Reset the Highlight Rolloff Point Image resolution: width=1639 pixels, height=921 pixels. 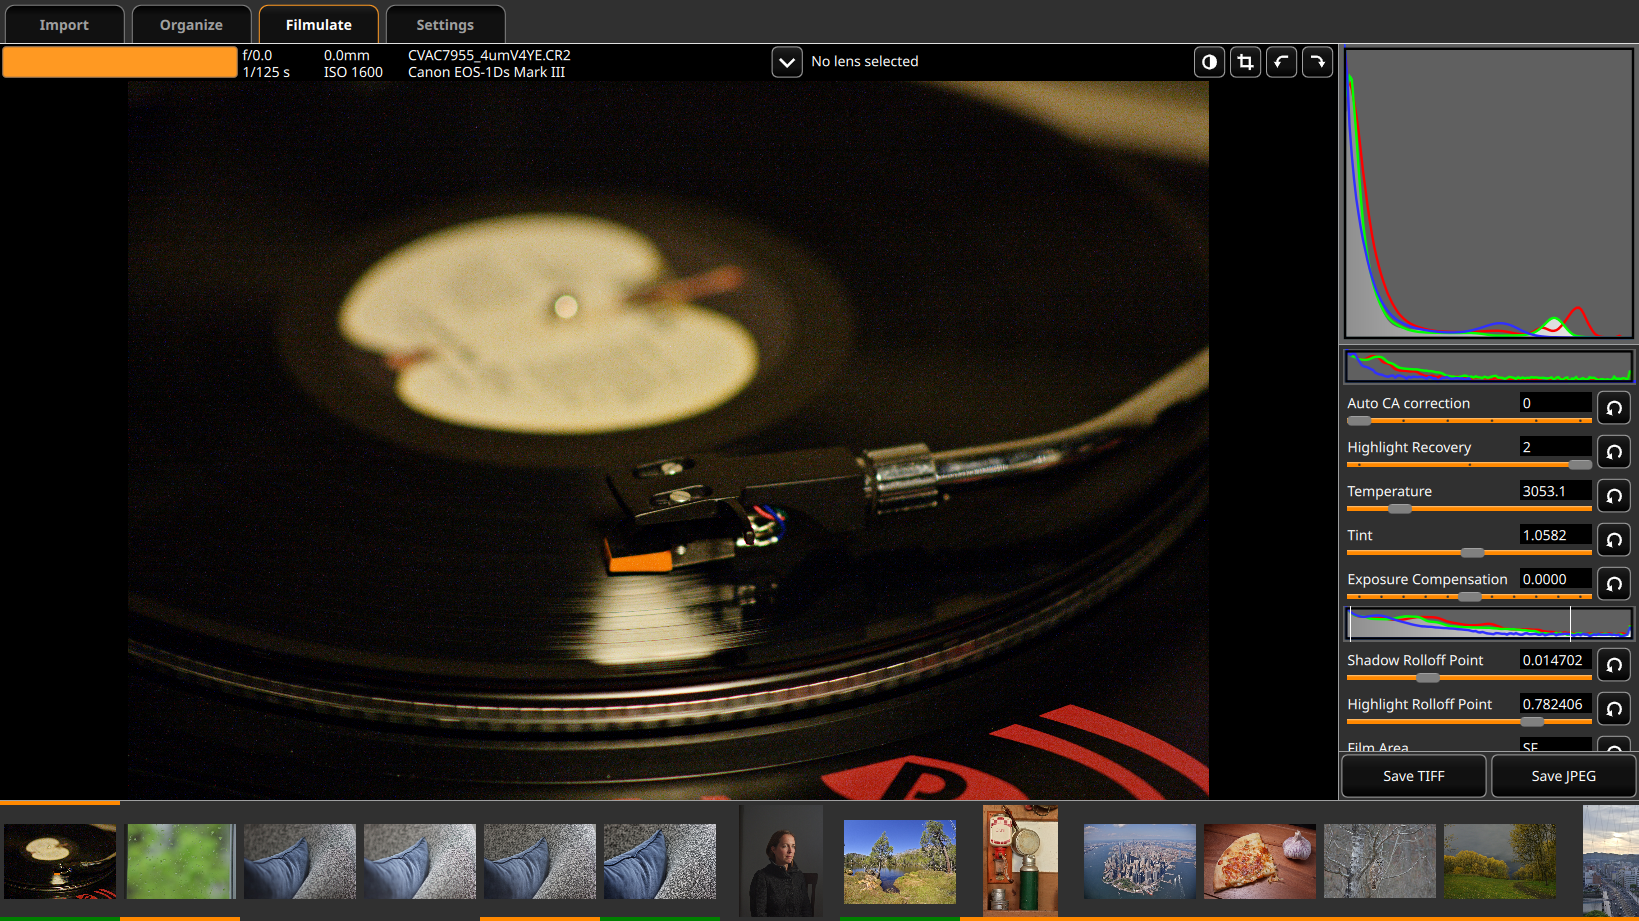[x=1614, y=709]
